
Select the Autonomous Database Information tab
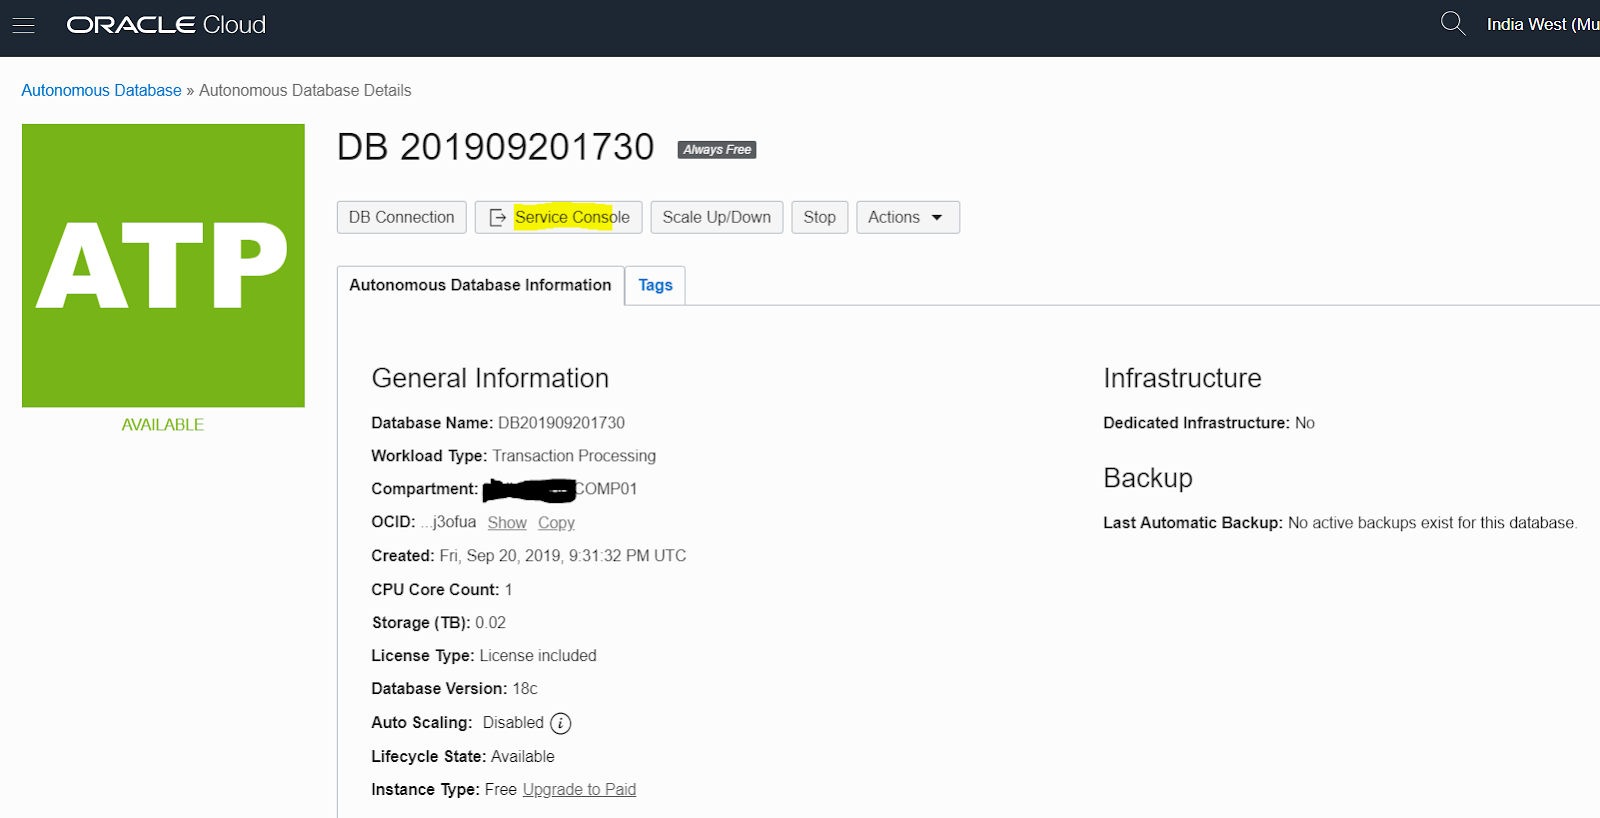pyautogui.click(x=480, y=285)
